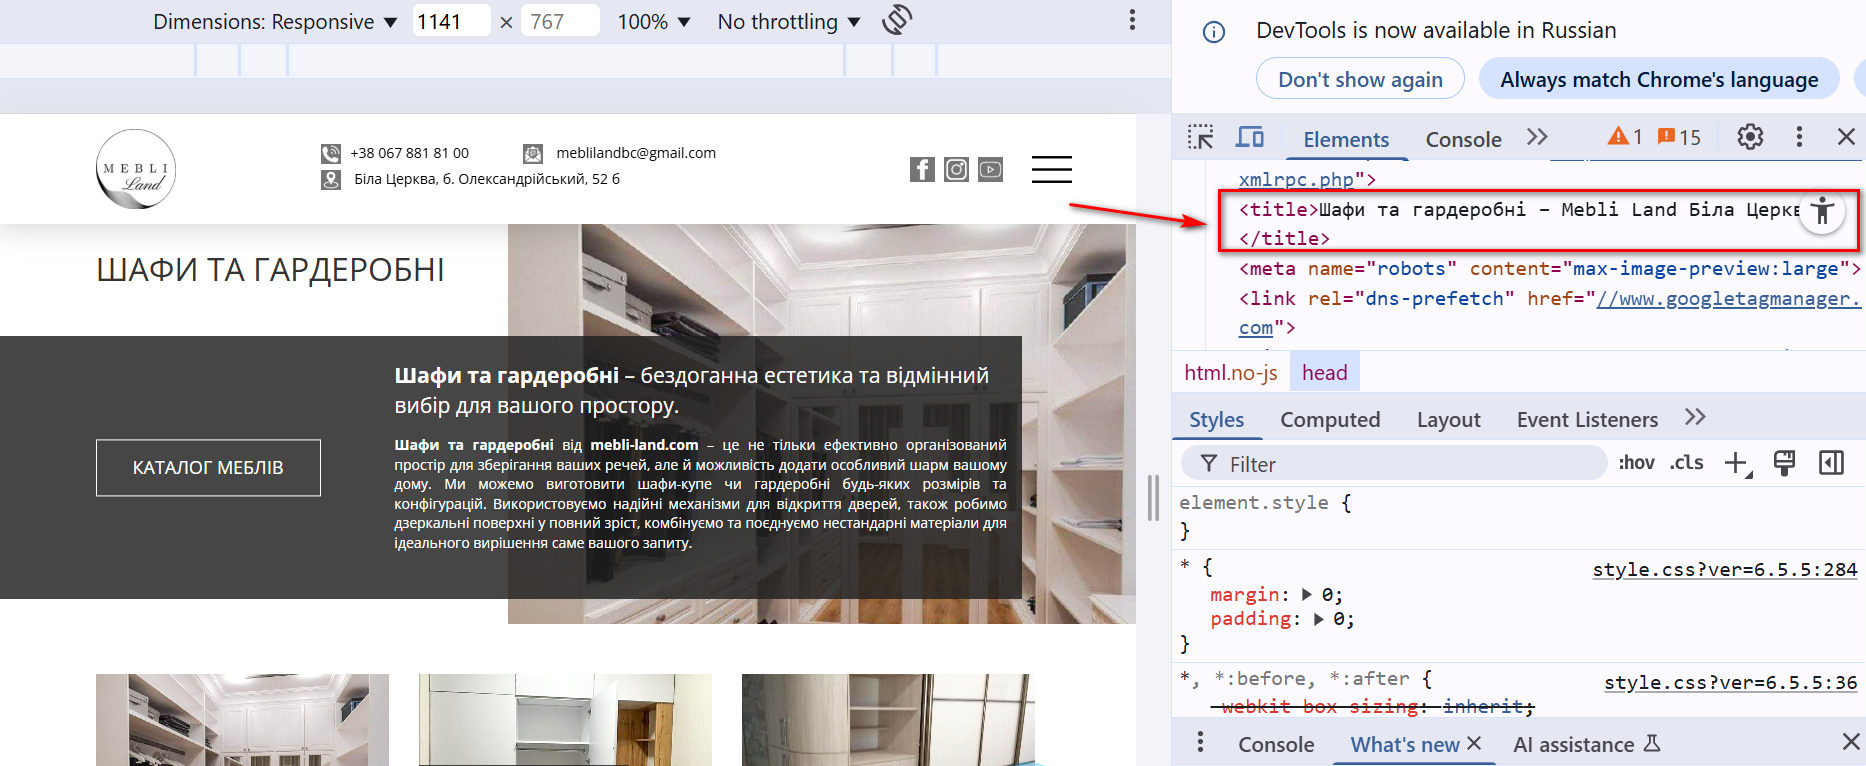Click the googletagmanager href link
Screen dimensions: 1866x766
point(1728,298)
